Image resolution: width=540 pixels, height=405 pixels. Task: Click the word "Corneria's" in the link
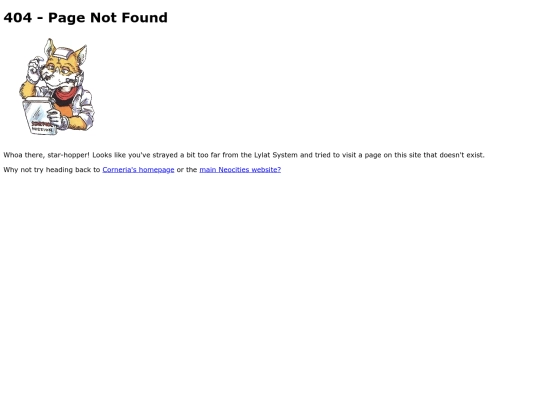[119, 170]
